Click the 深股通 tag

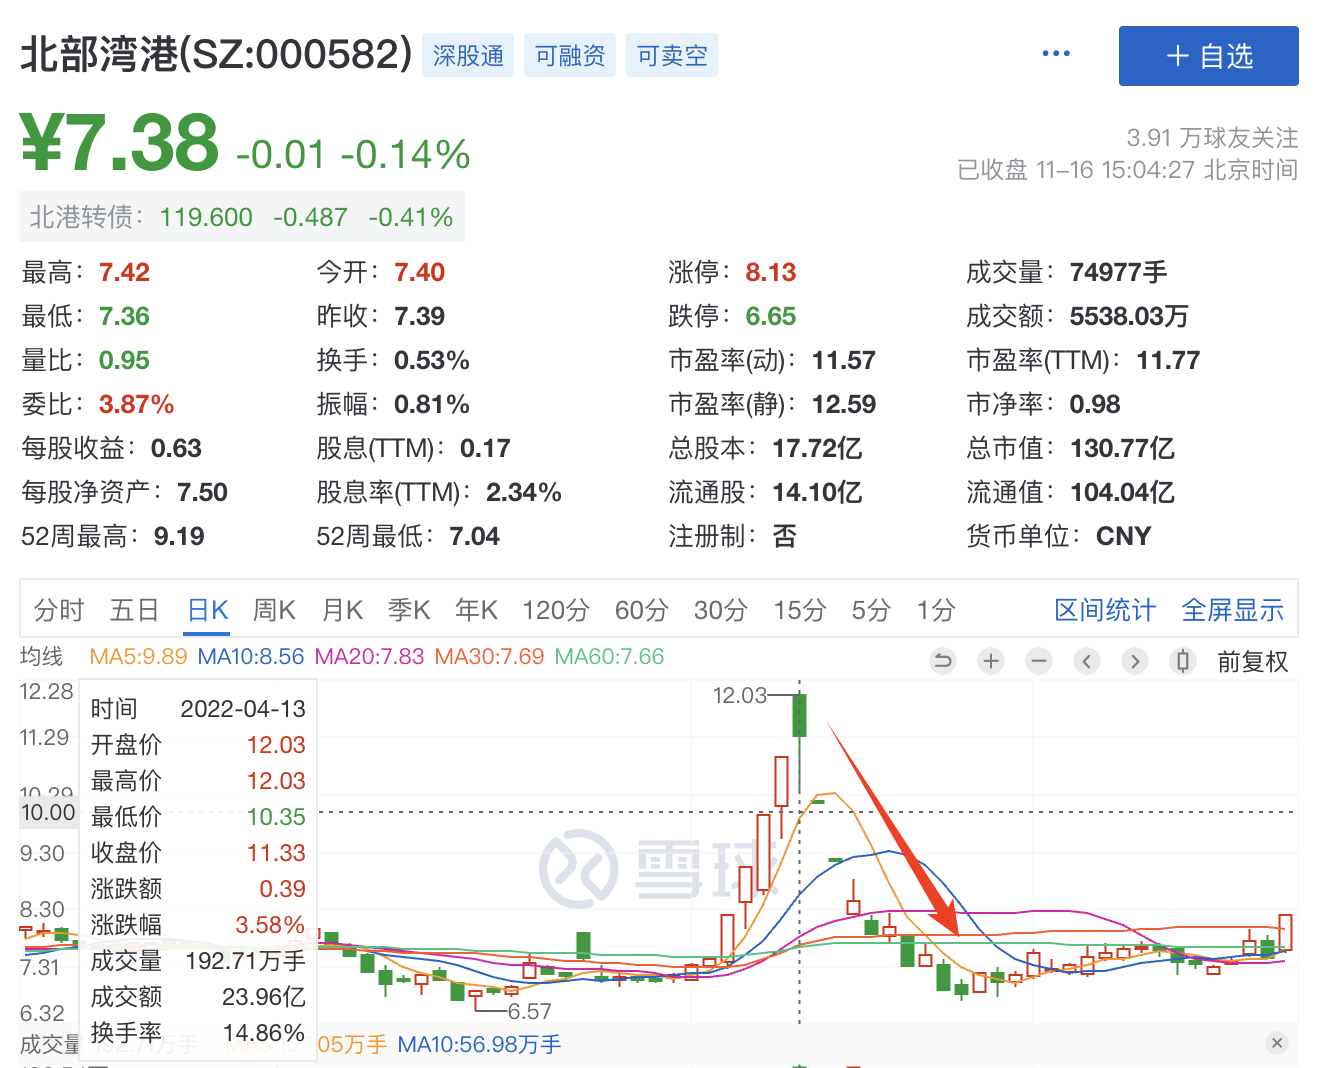[x=468, y=56]
